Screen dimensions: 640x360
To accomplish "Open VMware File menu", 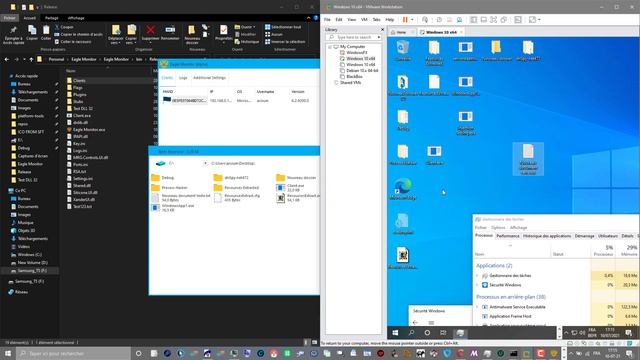I will pos(327,20).
